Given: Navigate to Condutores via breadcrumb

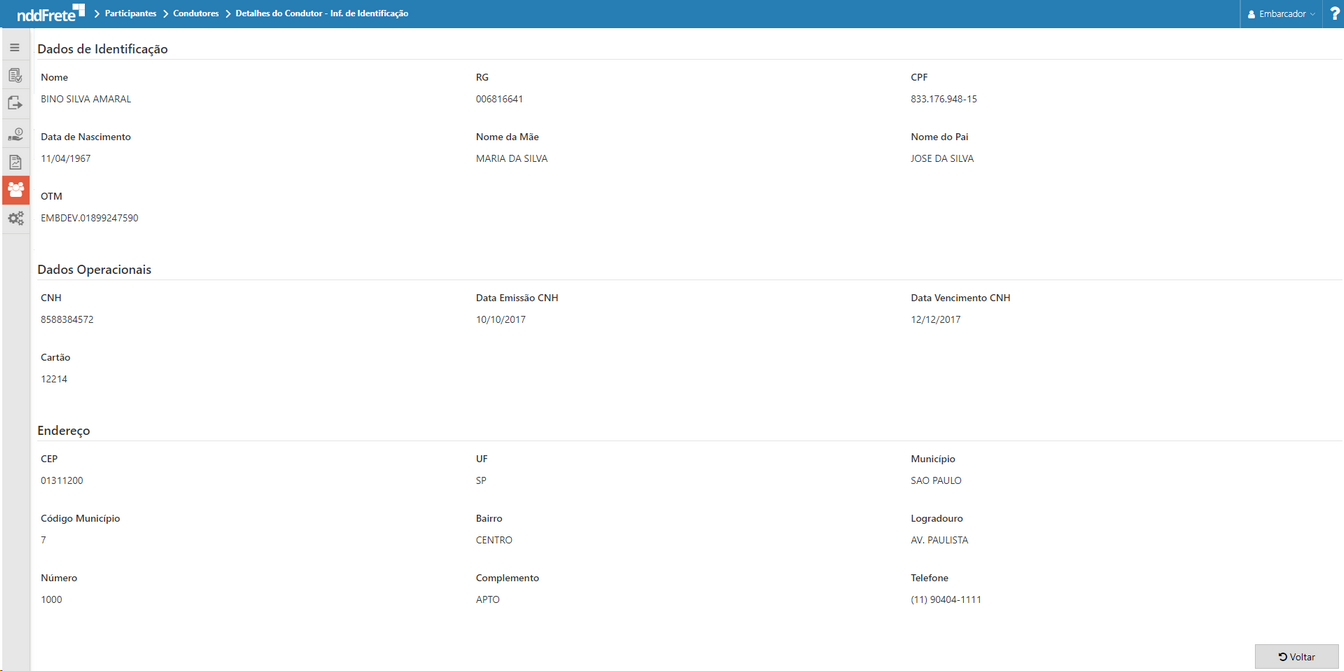Looking at the screenshot, I should click(x=196, y=14).
